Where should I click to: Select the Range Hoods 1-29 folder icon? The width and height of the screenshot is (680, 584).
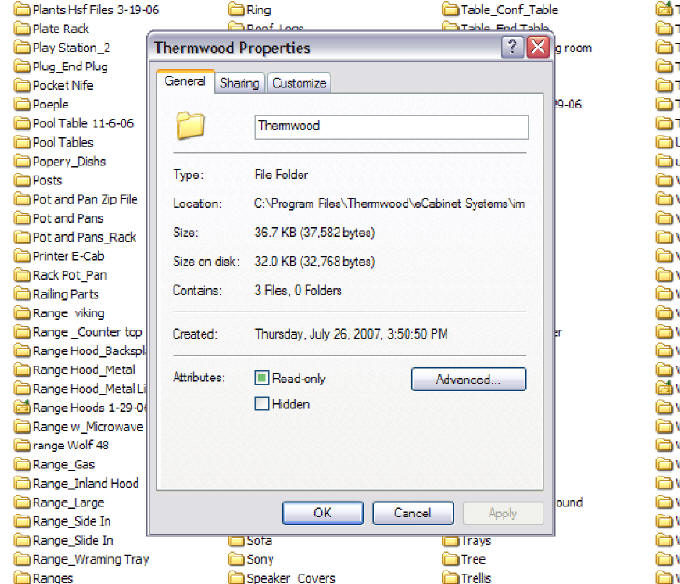pos(22,408)
